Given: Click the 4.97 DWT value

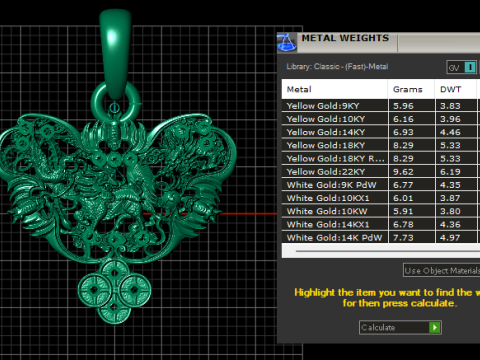Looking at the screenshot, I should [450, 238].
